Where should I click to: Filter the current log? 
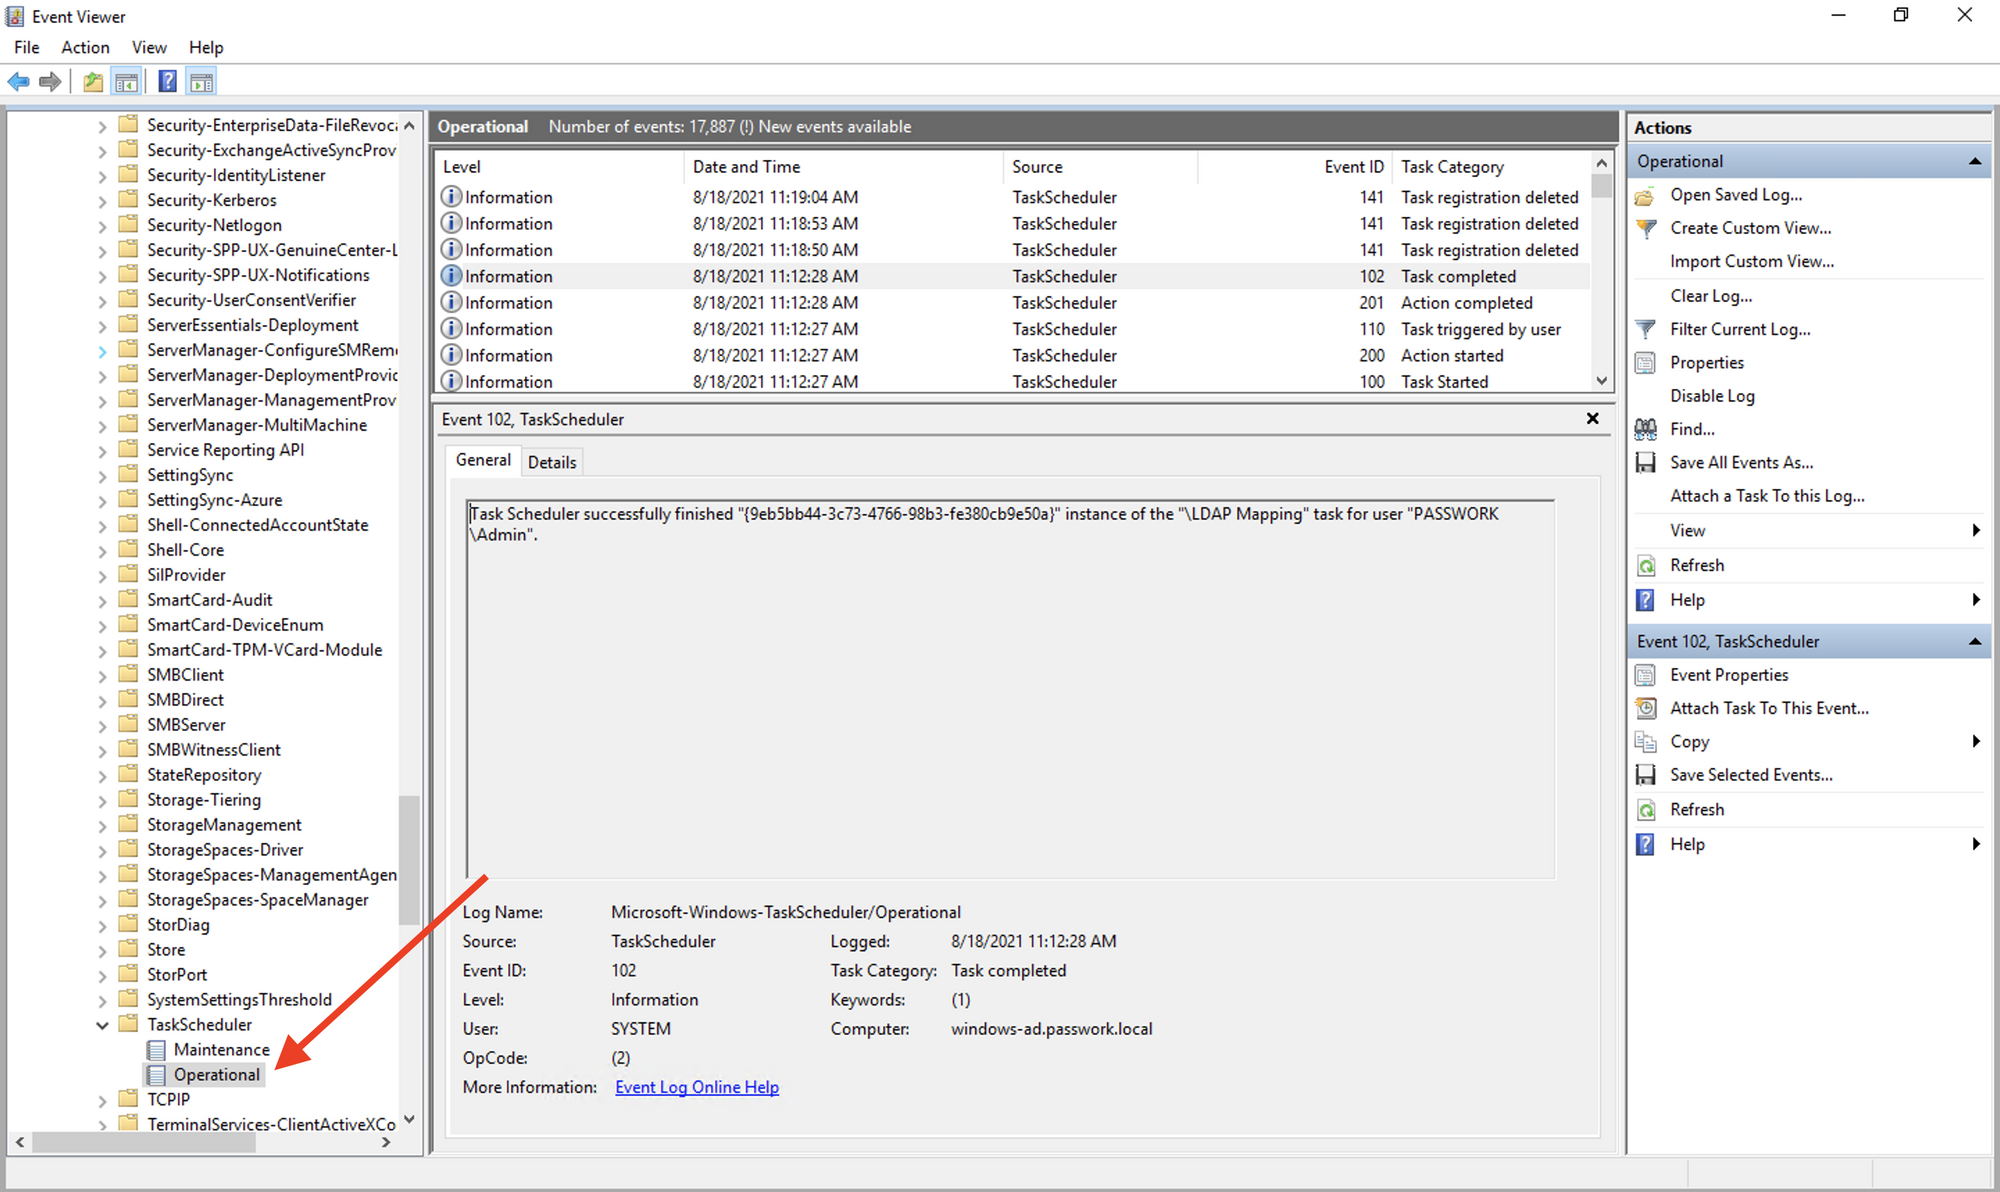[1740, 328]
